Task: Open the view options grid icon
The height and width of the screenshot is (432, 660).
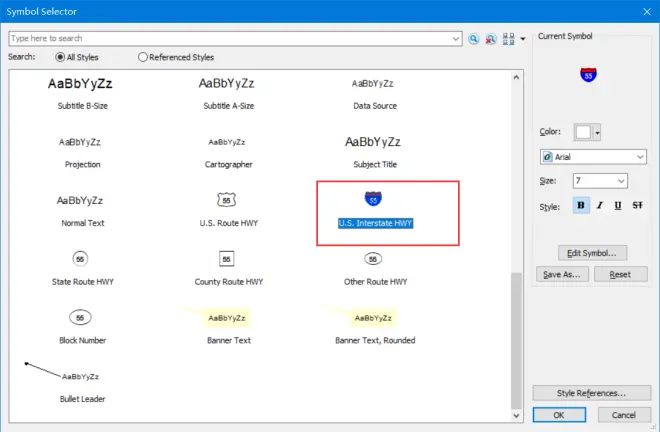Action: click(508, 39)
